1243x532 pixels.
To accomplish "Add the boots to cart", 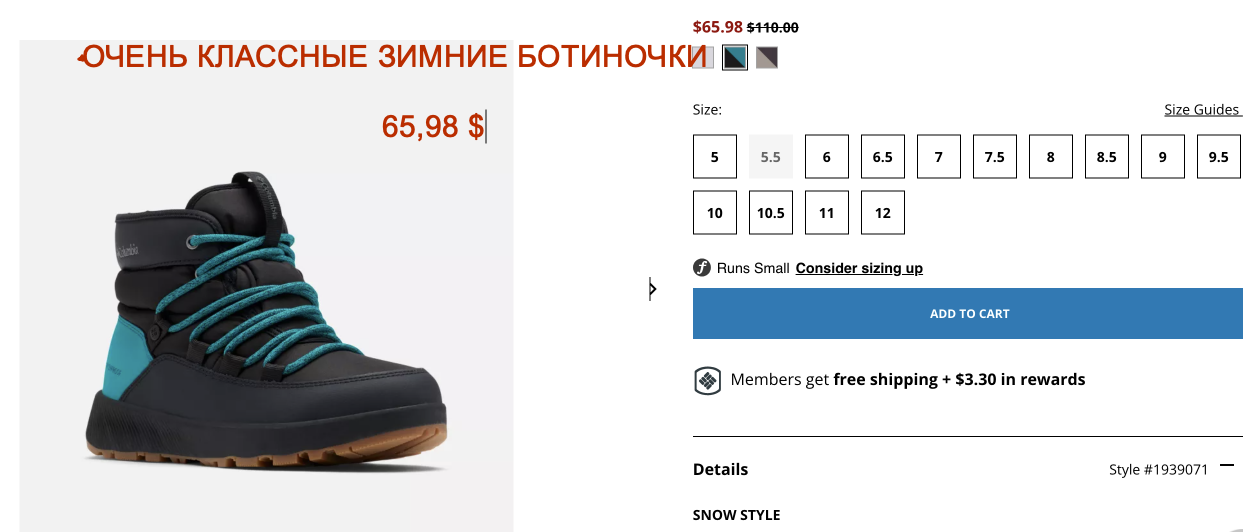I will pos(968,314).
